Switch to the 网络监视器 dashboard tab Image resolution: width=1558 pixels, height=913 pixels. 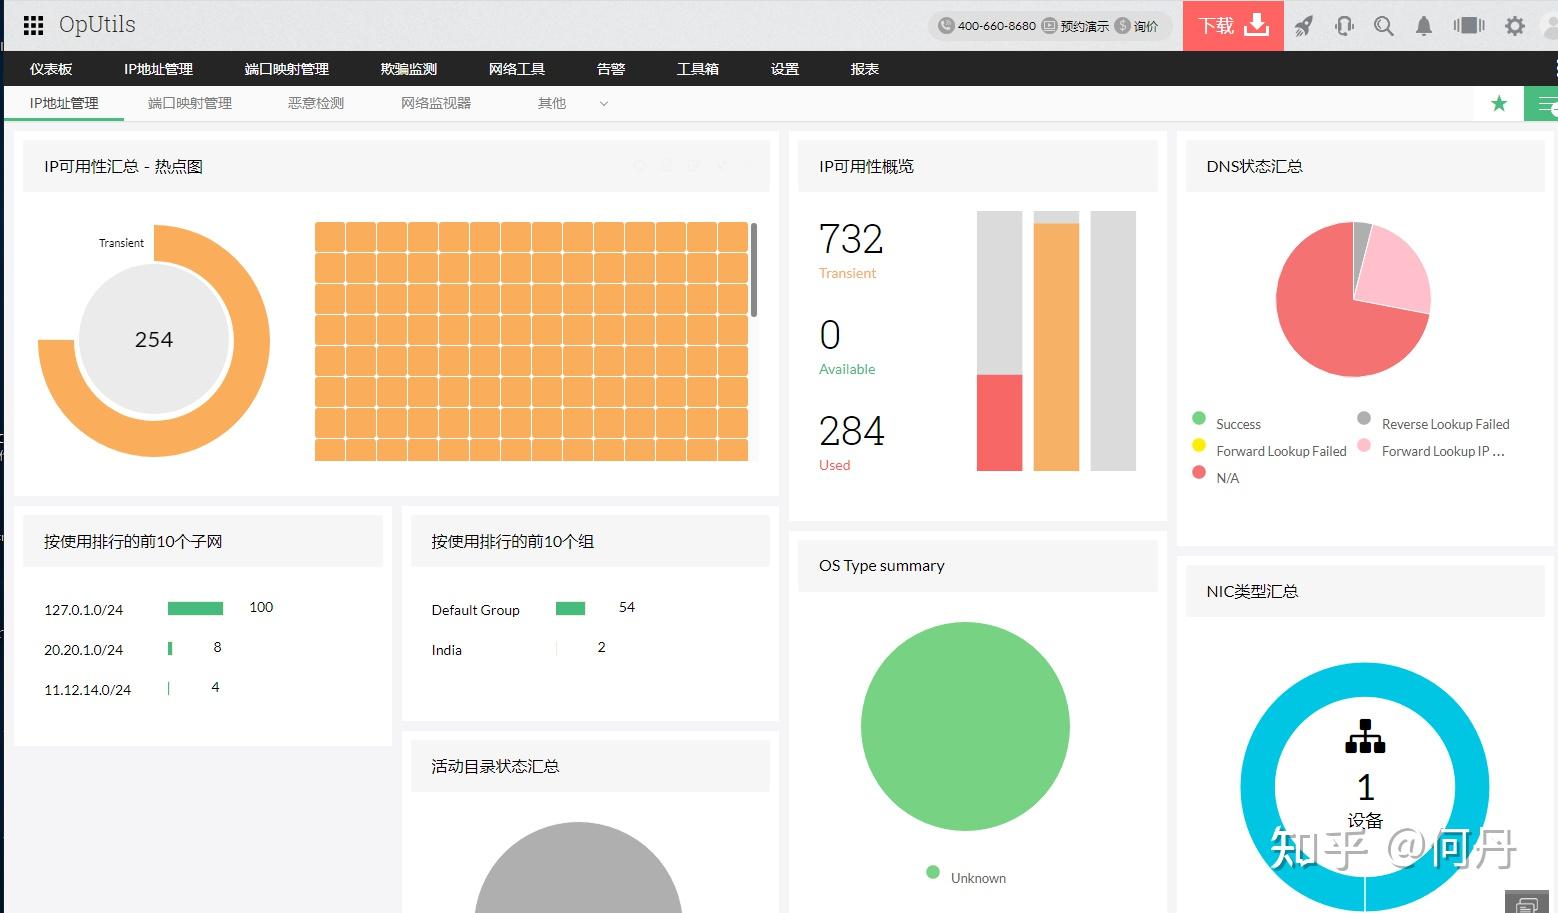[x=436, y=103]
